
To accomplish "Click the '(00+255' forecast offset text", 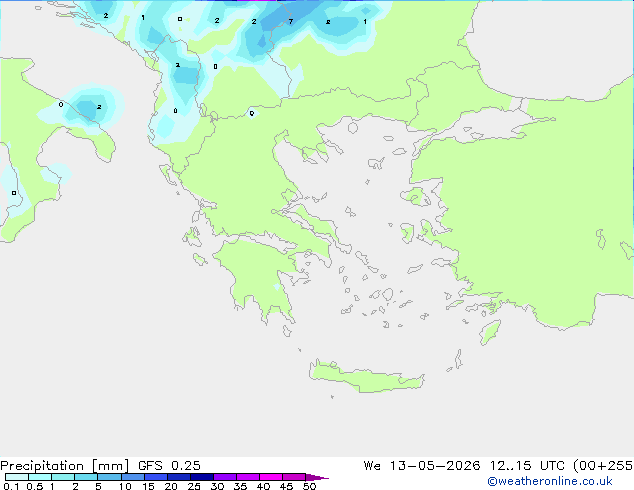I will 603,466.
